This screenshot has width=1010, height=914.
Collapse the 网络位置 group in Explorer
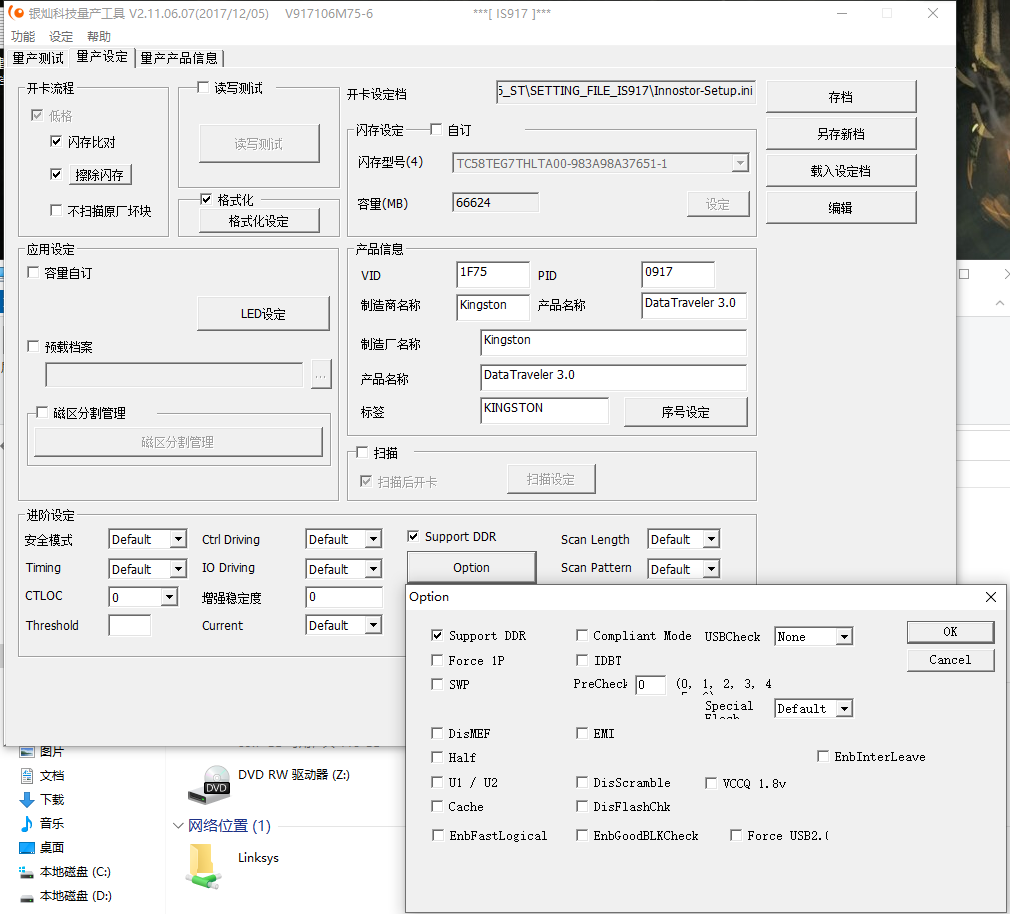pyautogui.click(x=178, y=826)
